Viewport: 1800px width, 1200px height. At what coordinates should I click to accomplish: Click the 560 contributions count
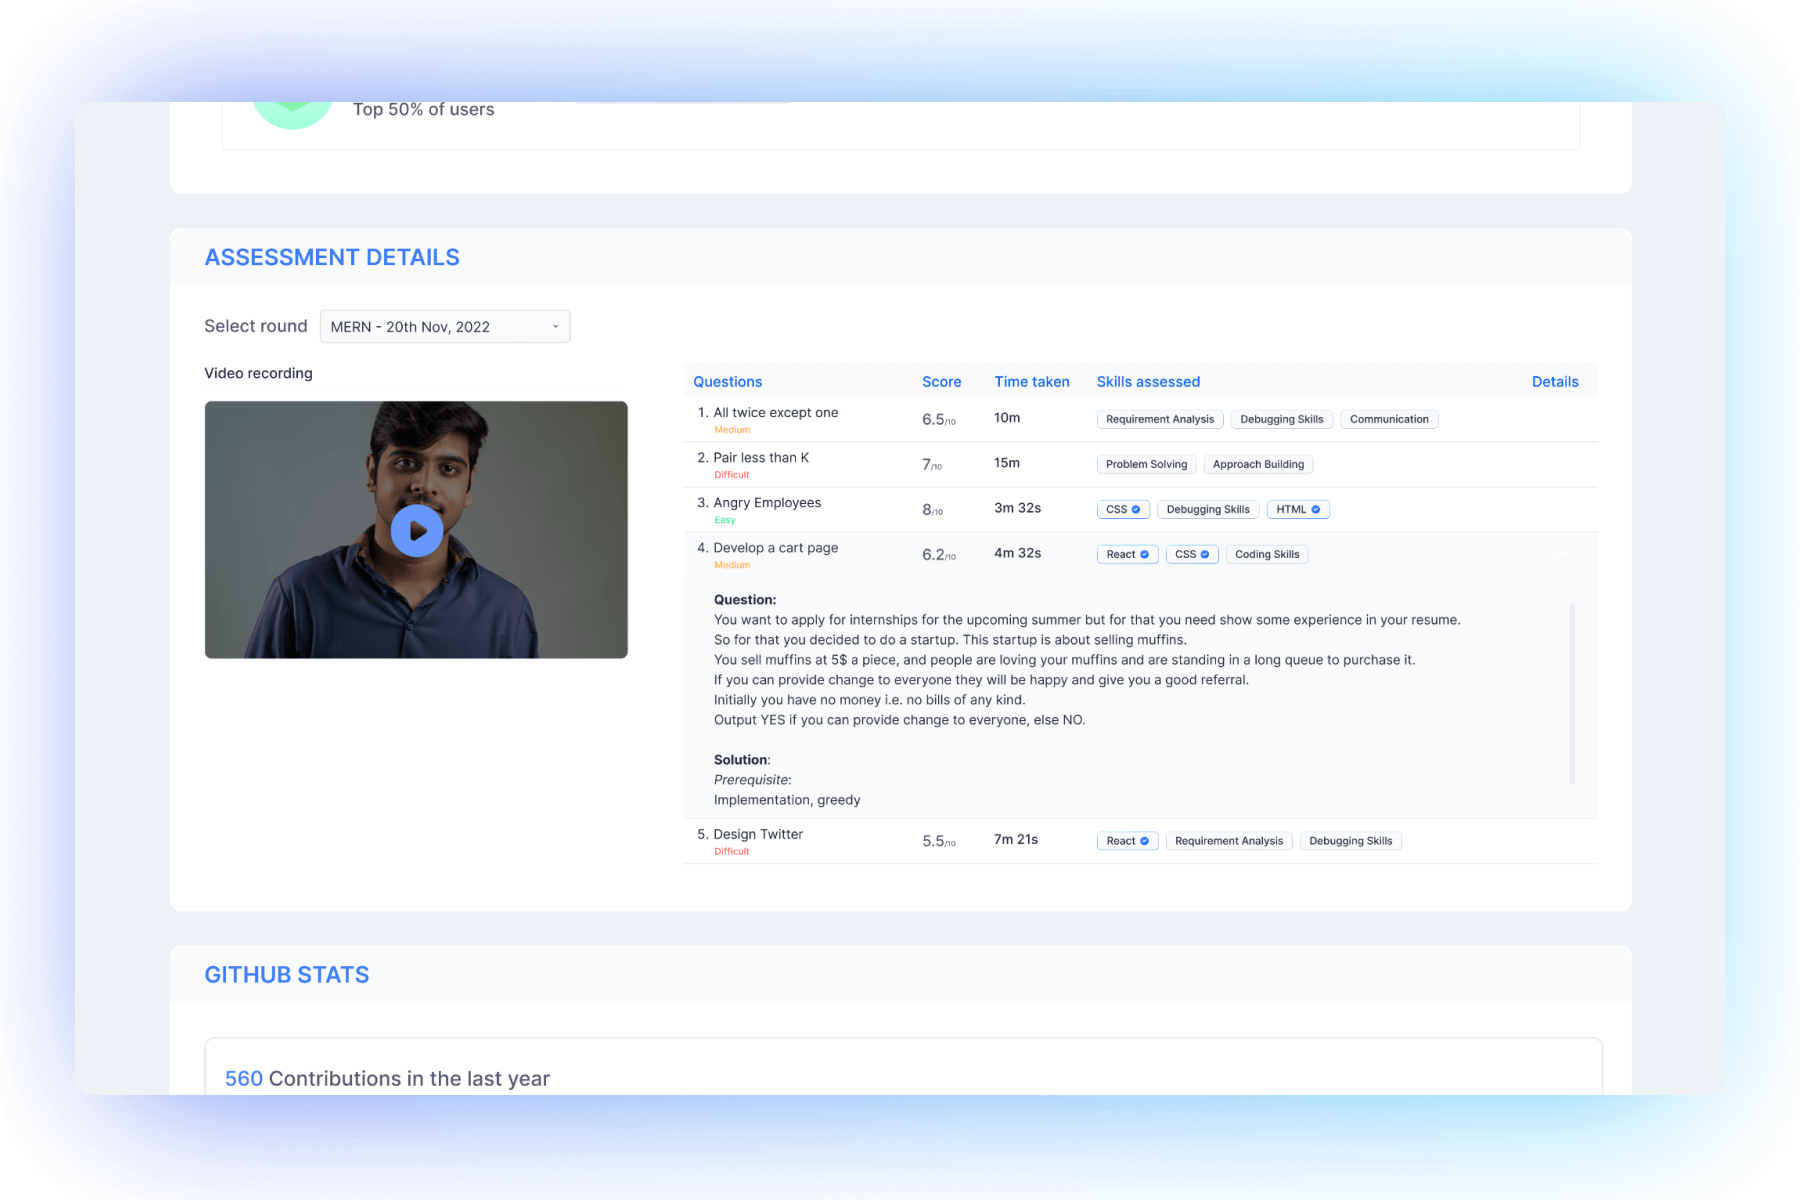coord(243,1079)
